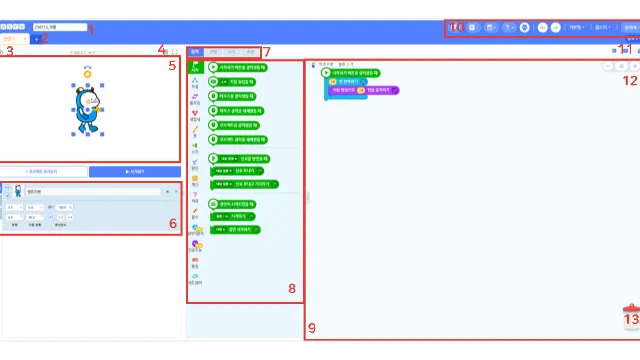Screen dimensions: 640x360
Task: Select the 판단 block category
Action: pyautogui.click(x=195, y=165)
